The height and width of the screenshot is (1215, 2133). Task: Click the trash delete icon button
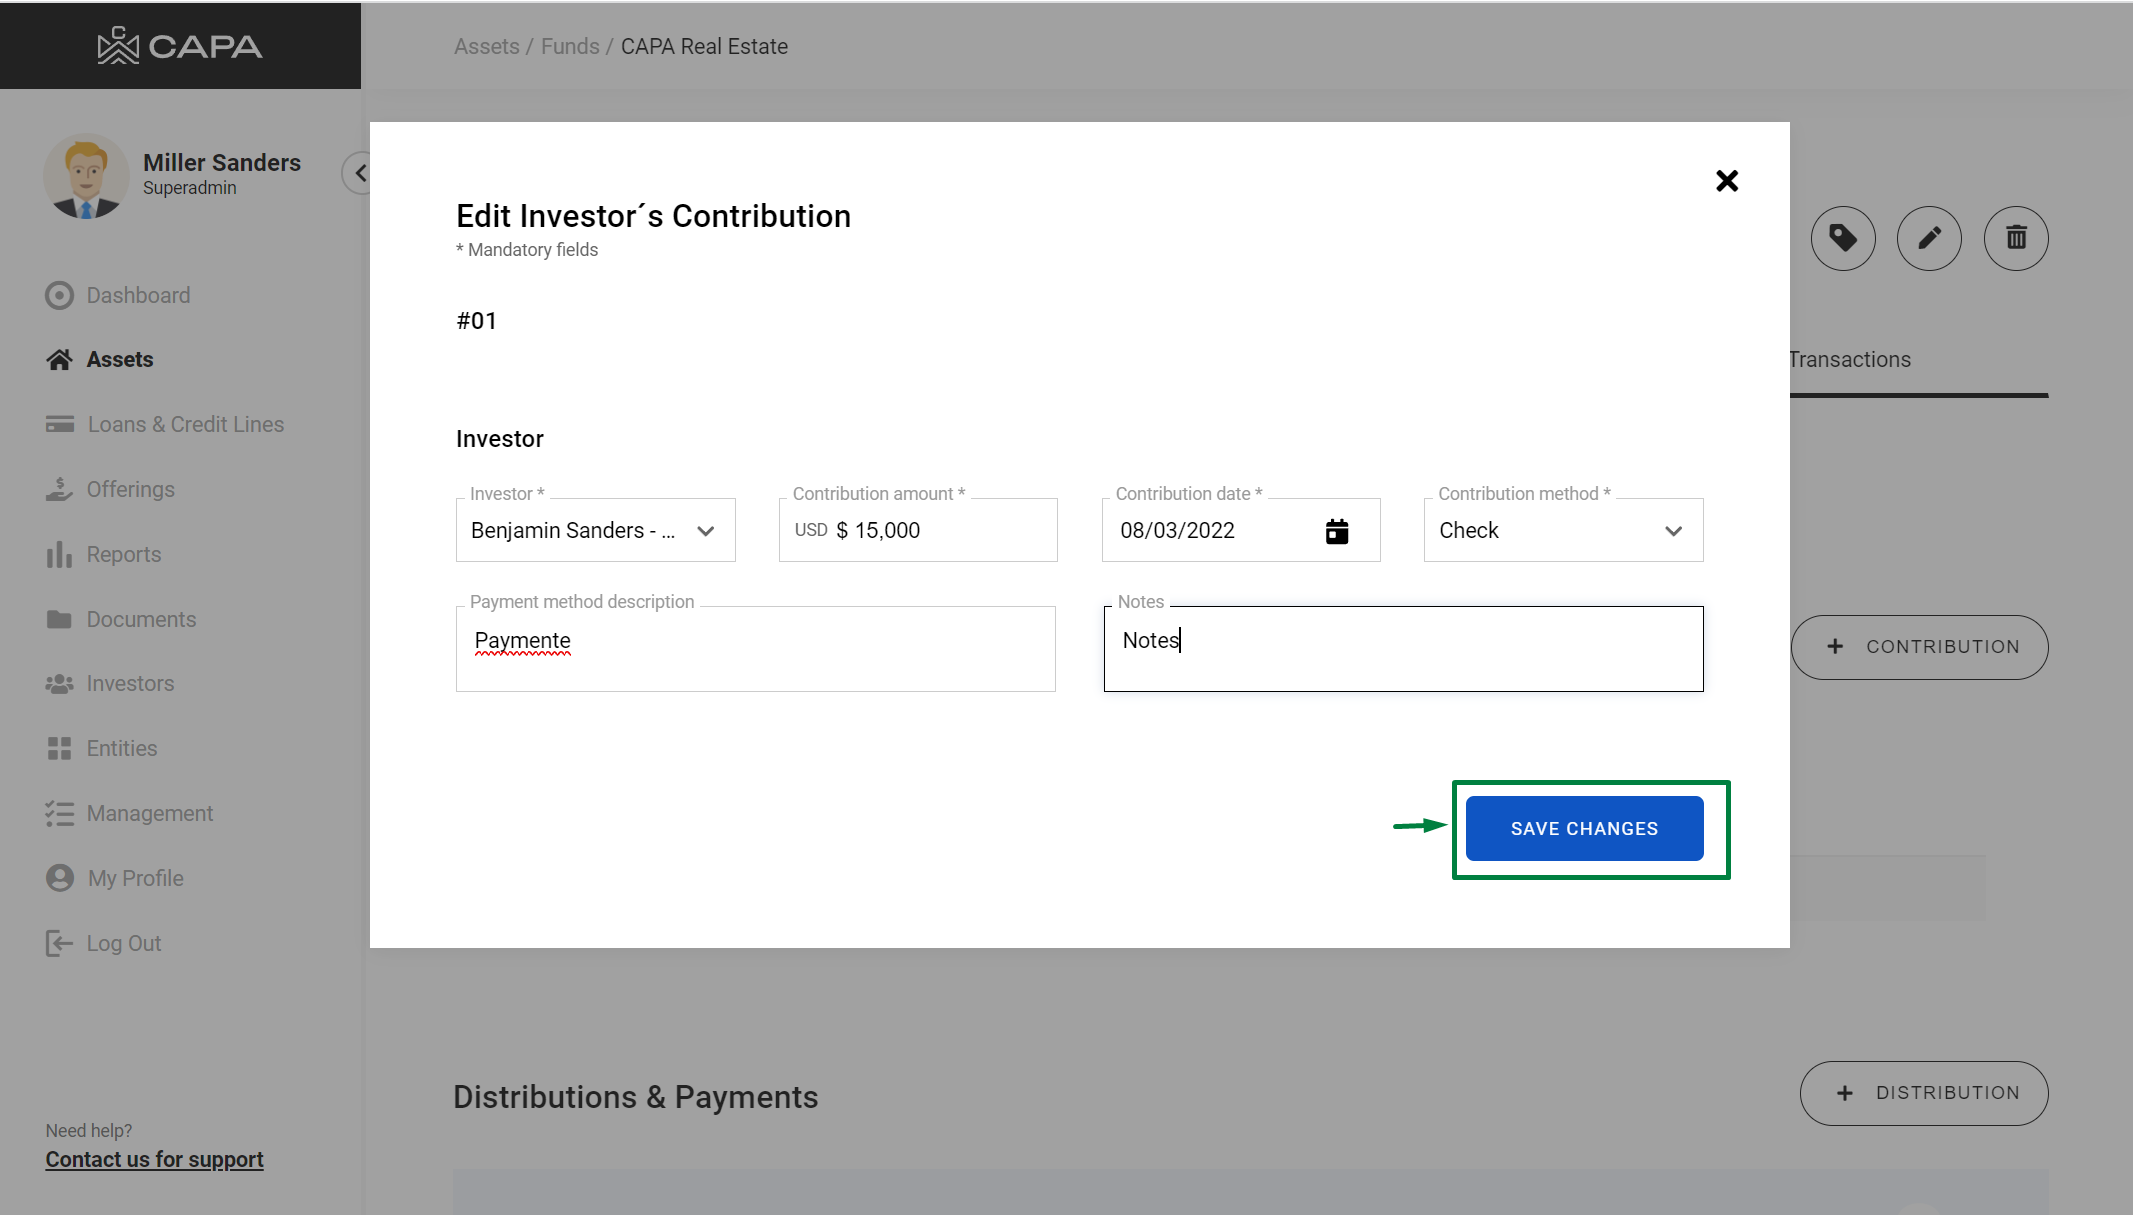coord(2015,238)
